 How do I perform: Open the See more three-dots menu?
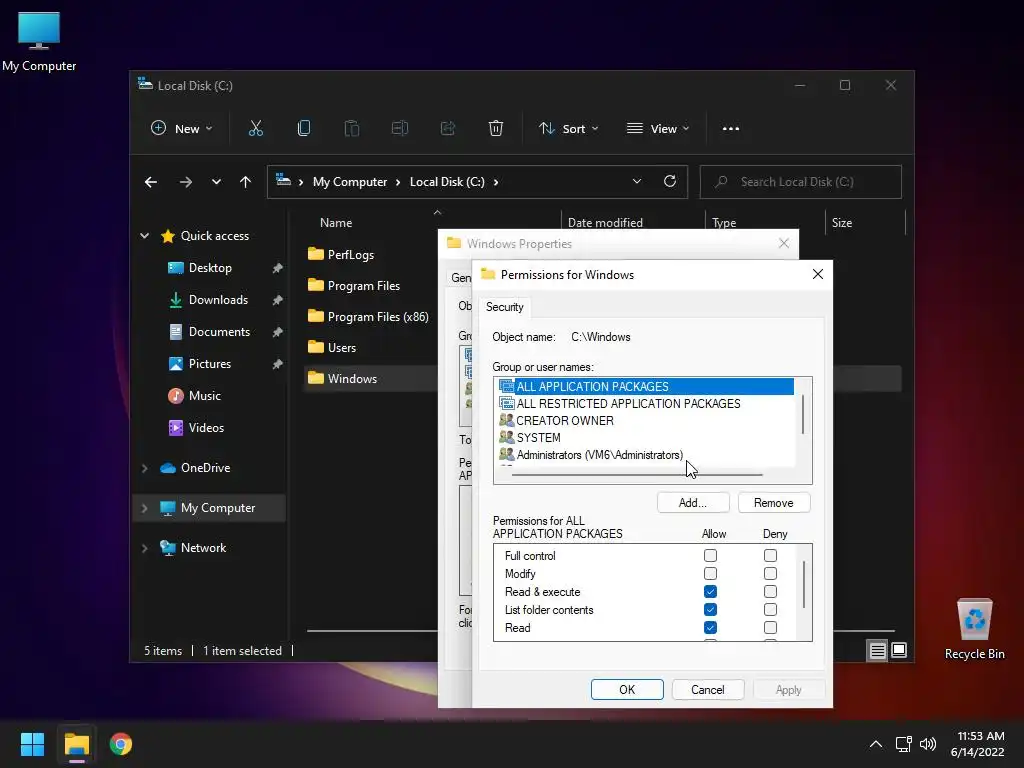click(731, 129)
